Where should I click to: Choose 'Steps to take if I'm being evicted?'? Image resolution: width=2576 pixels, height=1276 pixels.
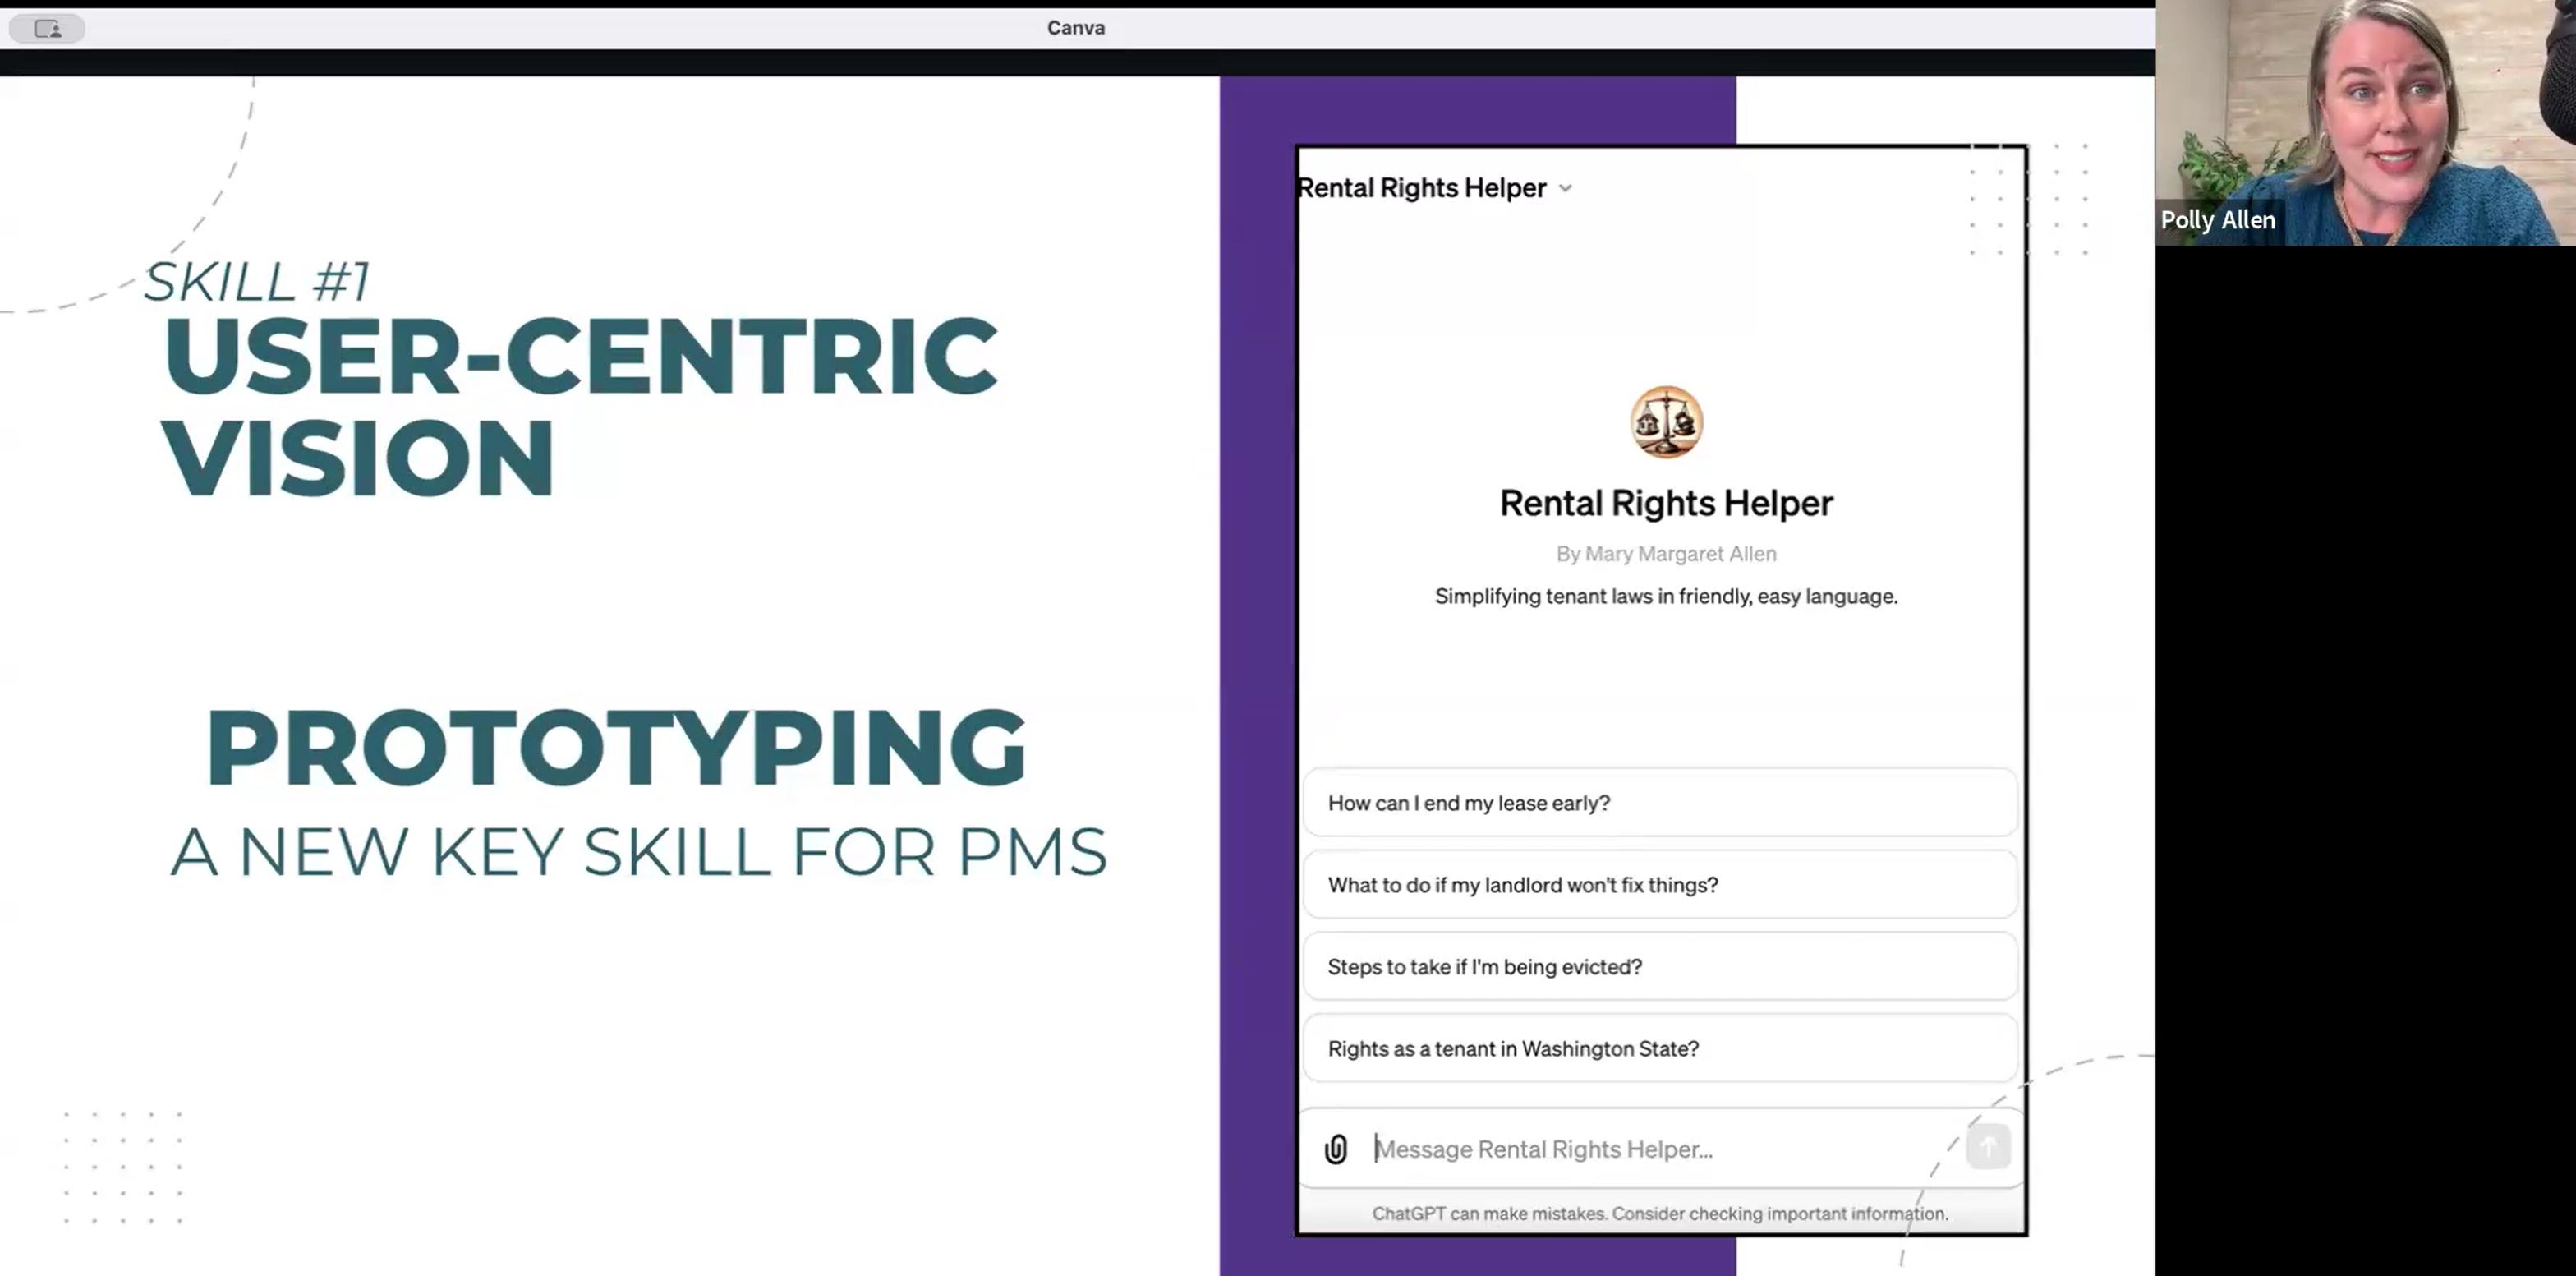point(1660,967)
